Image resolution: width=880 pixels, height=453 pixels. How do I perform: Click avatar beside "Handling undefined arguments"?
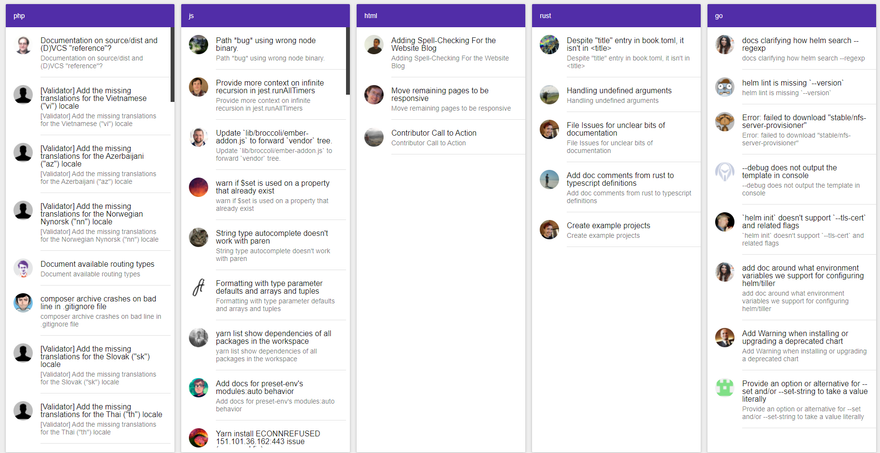[549, 95]
